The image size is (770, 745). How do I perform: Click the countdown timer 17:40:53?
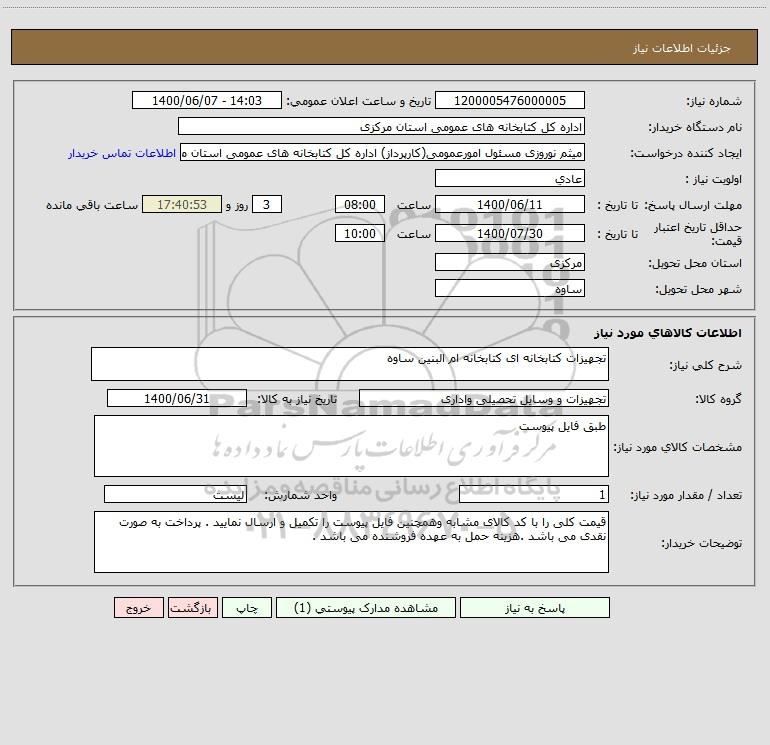(x=182, y=204)
